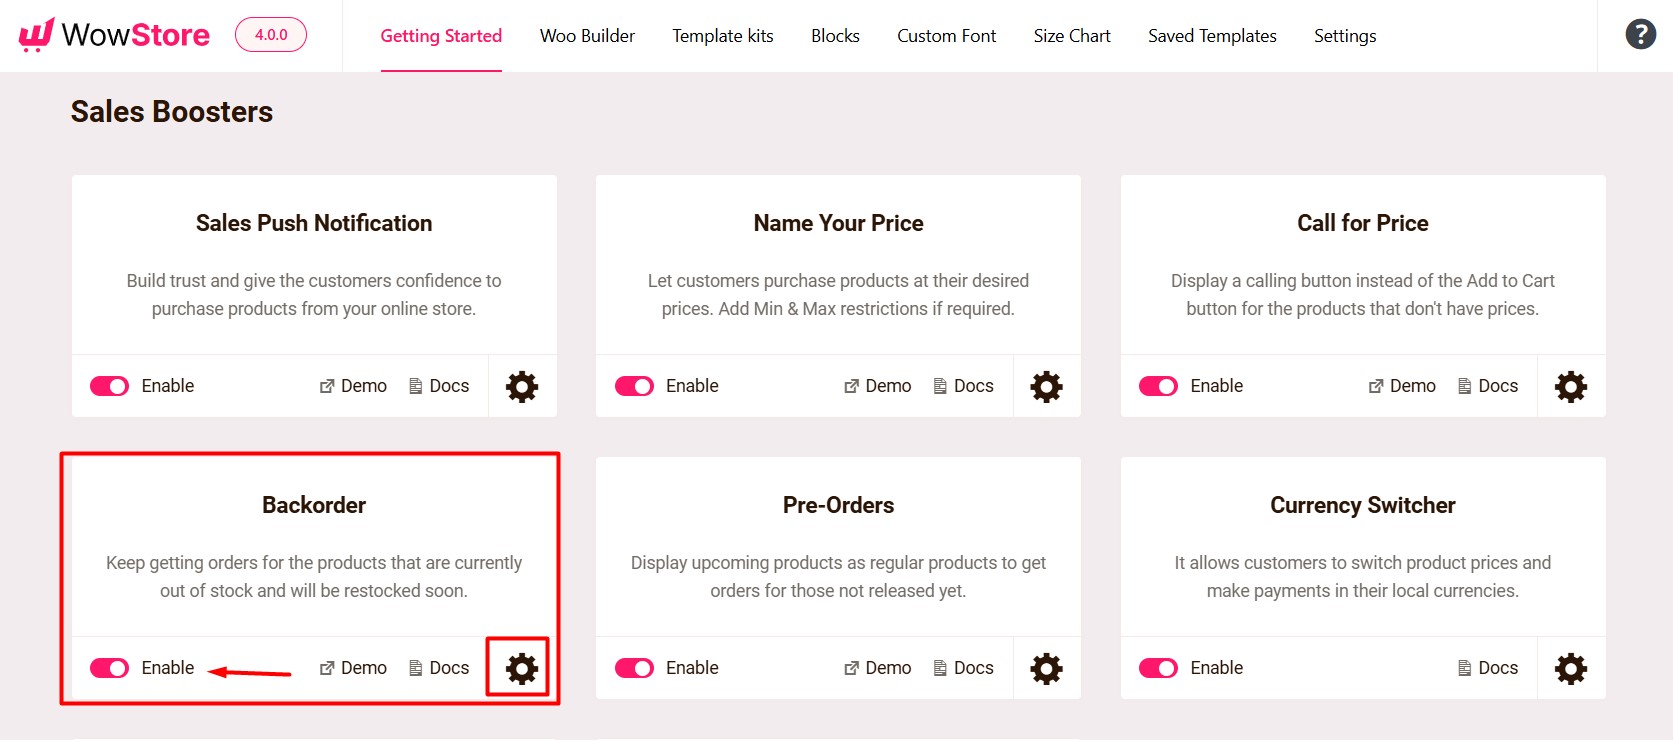Open Call for Price settings gear

(x=1570, y=386)
